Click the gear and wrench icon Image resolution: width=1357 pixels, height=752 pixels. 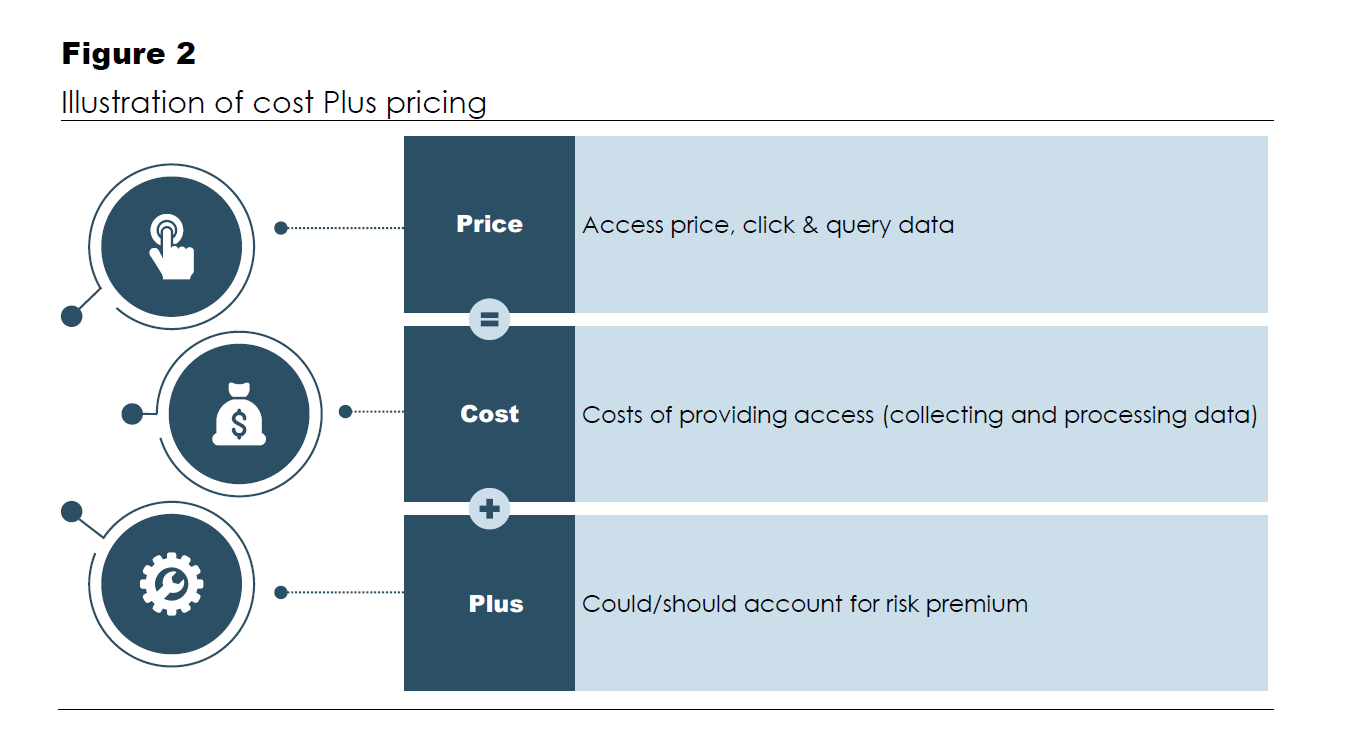(x=172, y=585)
